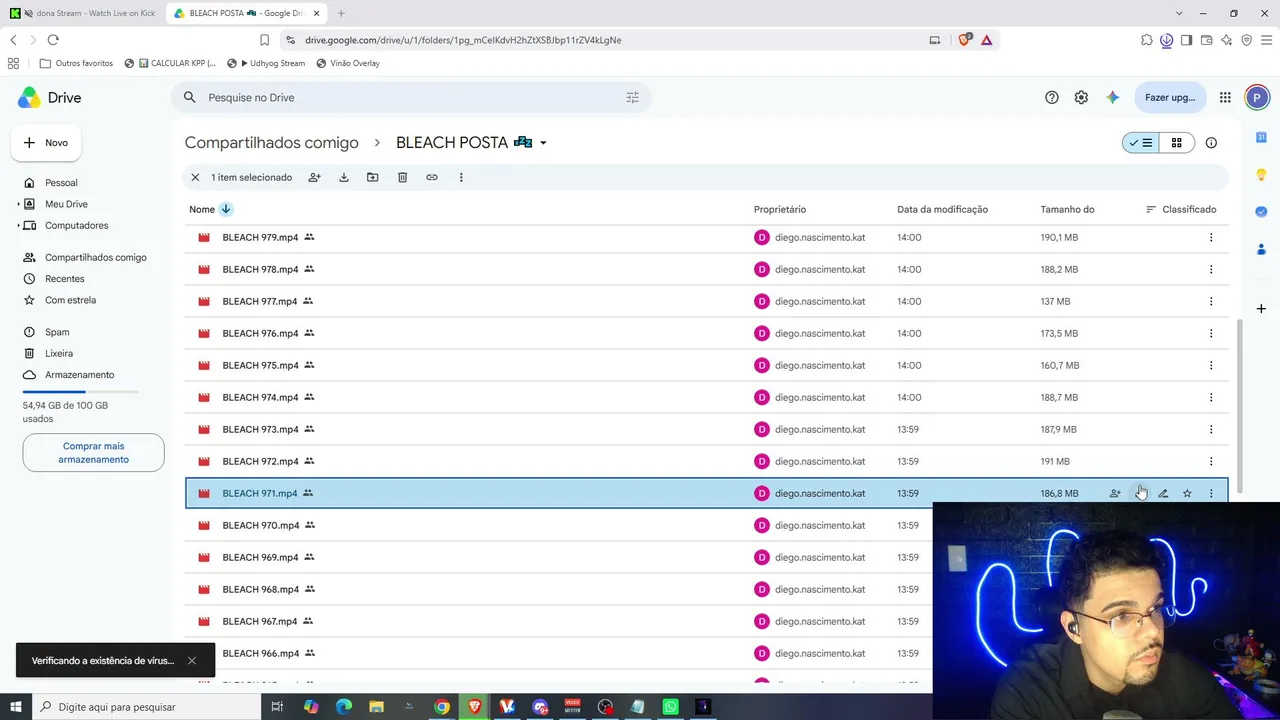
Task: Get add-ons with the plus icon
Action: tap(1261, 309)
